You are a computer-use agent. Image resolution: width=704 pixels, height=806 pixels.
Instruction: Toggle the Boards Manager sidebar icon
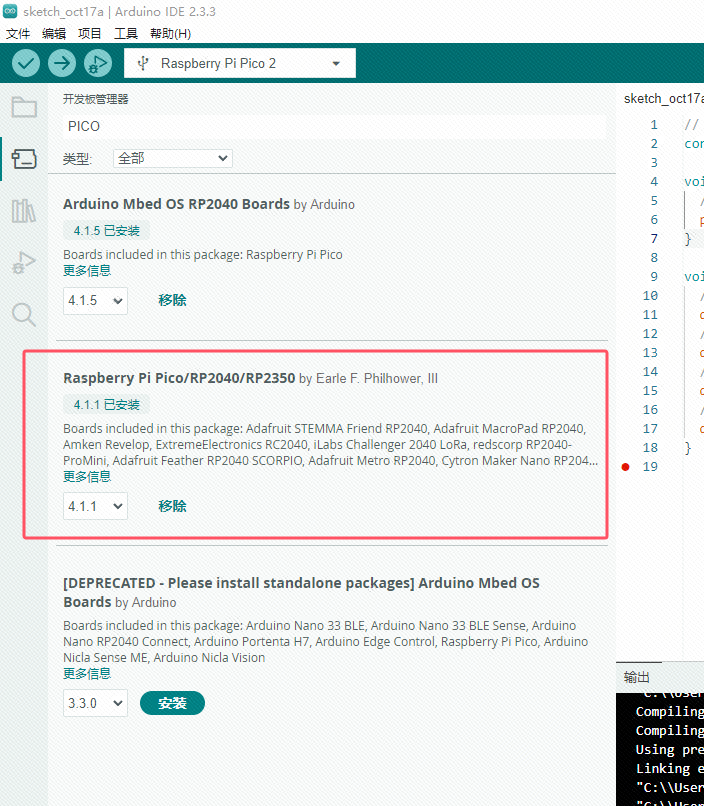[24, 159]
